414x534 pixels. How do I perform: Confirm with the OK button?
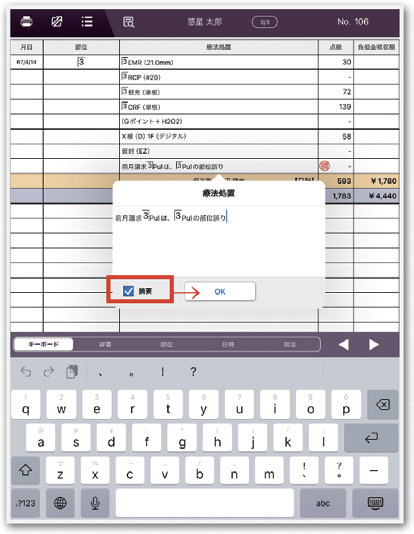220,292
